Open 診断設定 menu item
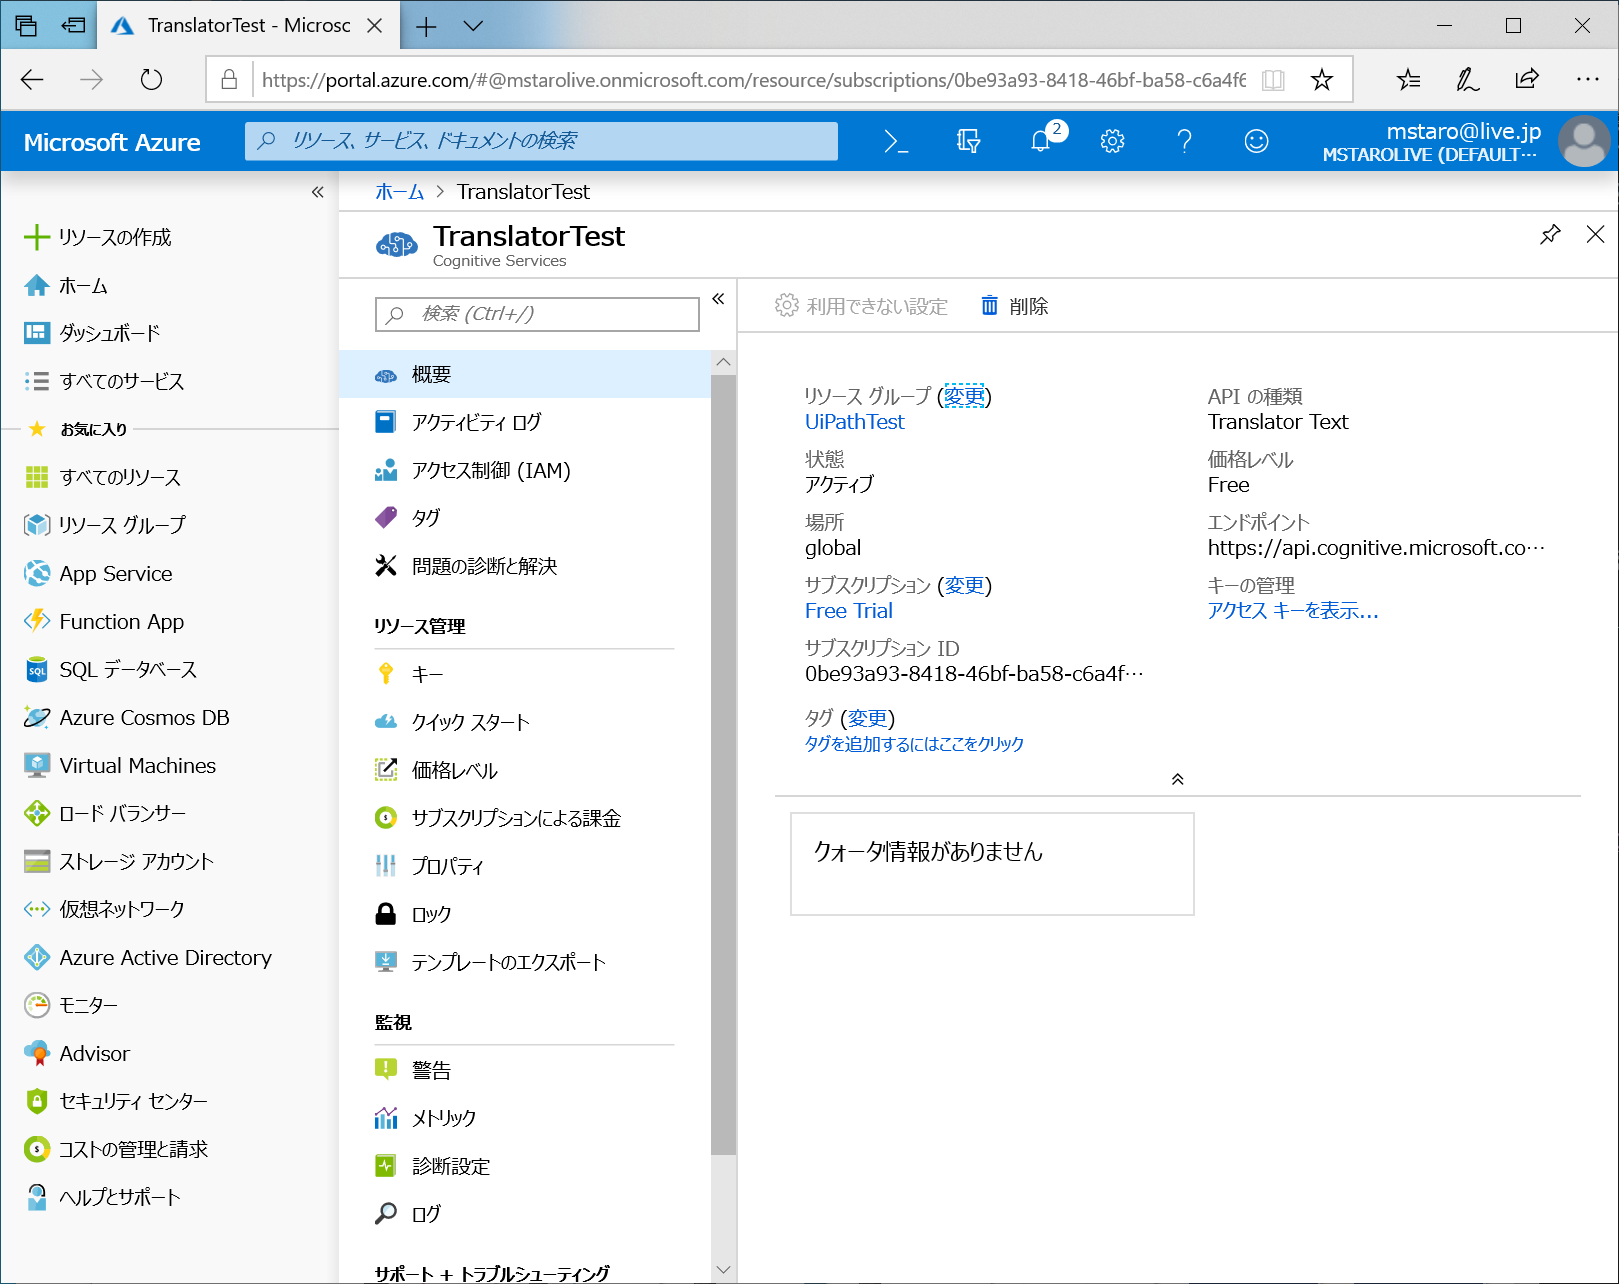The image size is (1619, 1284). 525,1166
